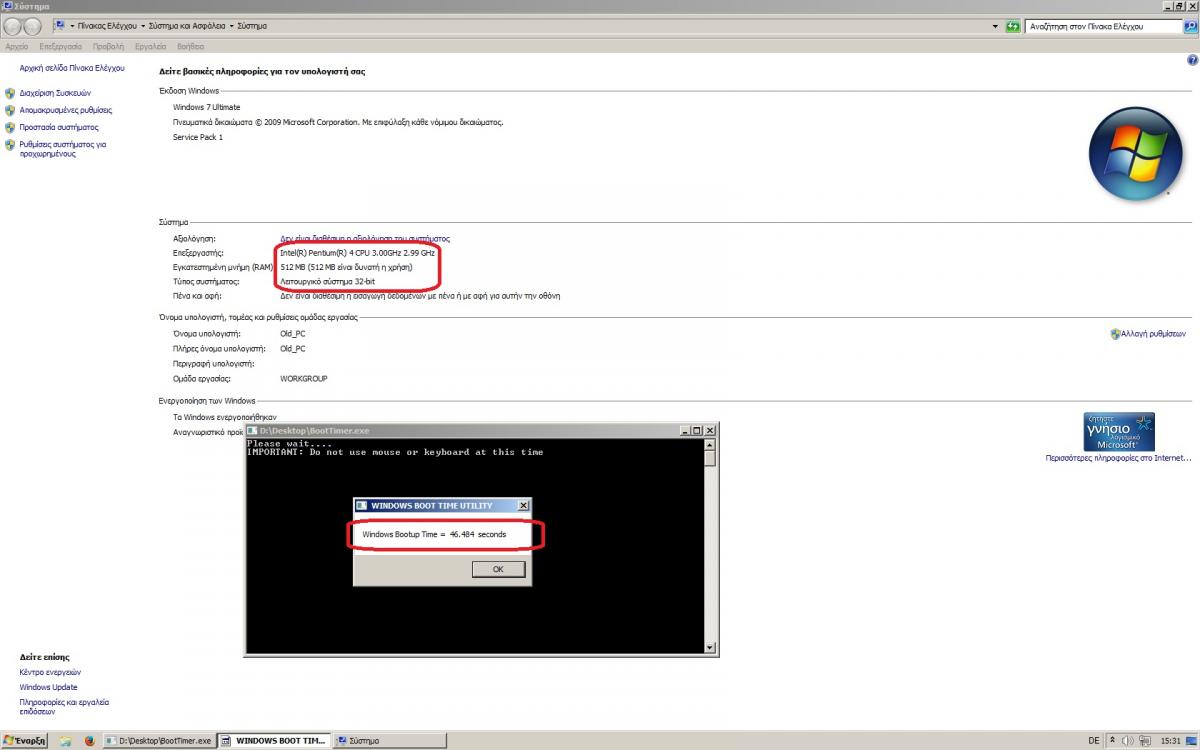Close the Windows Boot Time Utility dialog
This screenshot has height=750, width=1200.
point(523,506)
